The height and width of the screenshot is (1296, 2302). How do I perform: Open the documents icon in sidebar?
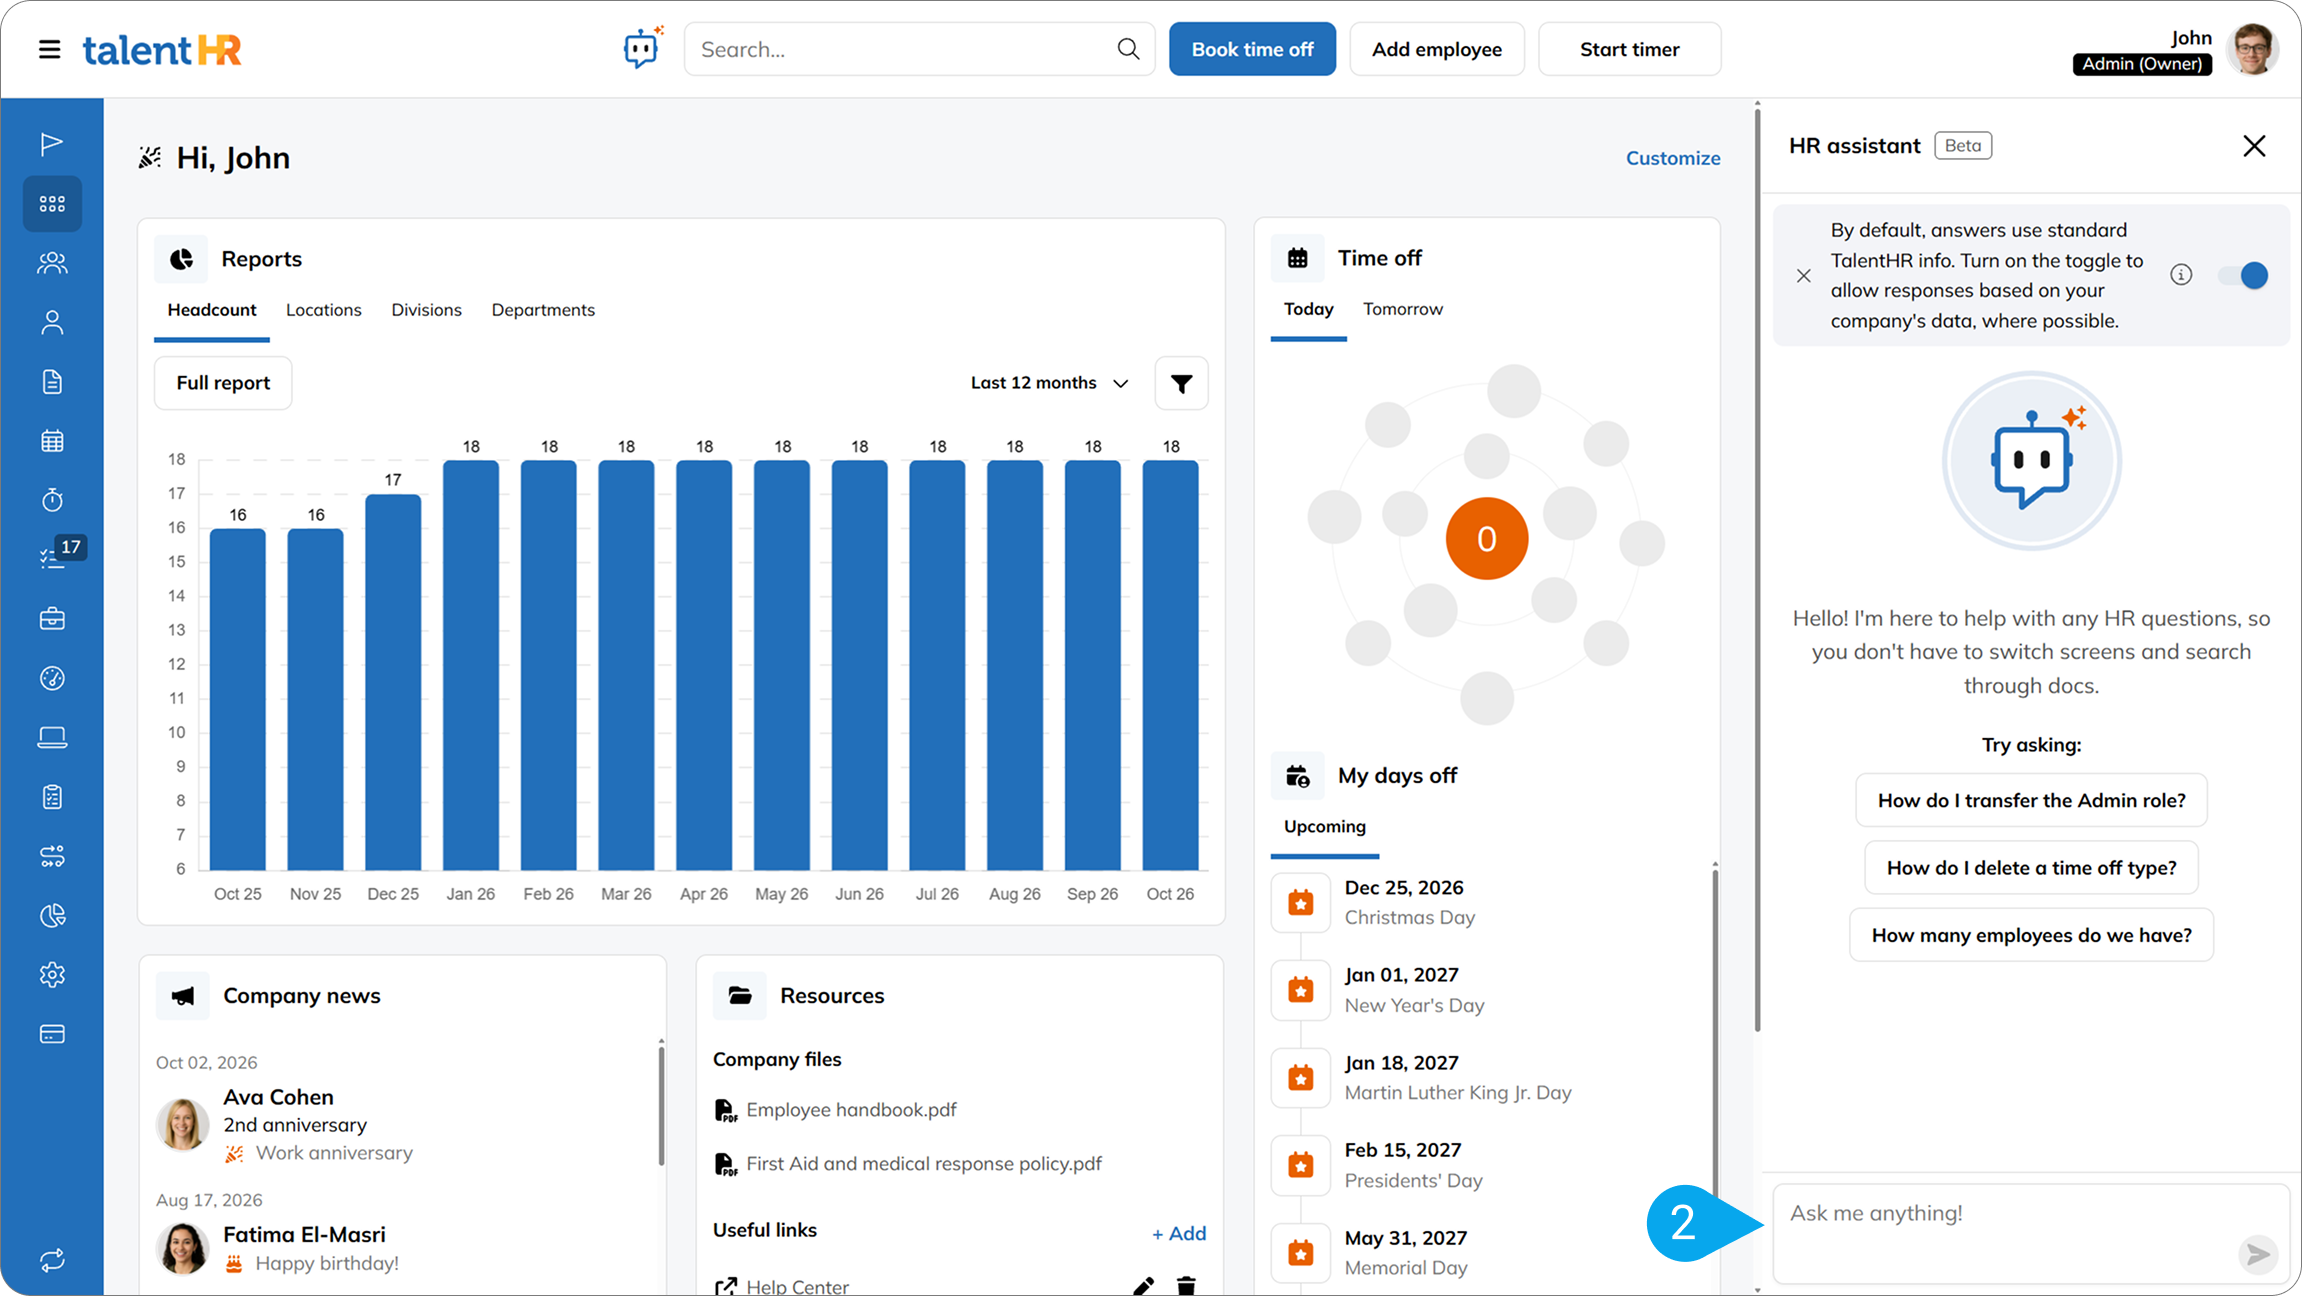tap(52, 382)
